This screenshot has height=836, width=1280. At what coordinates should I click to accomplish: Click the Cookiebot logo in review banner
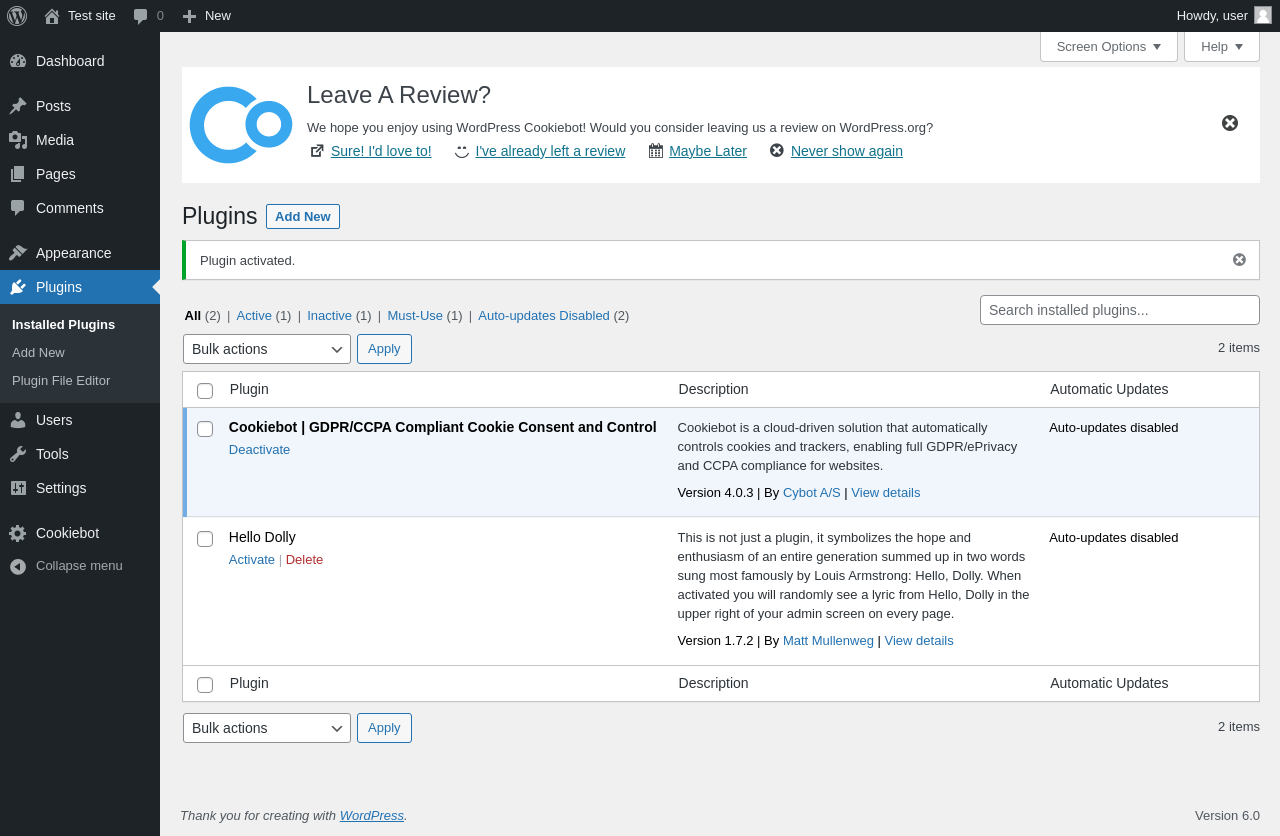241,125
